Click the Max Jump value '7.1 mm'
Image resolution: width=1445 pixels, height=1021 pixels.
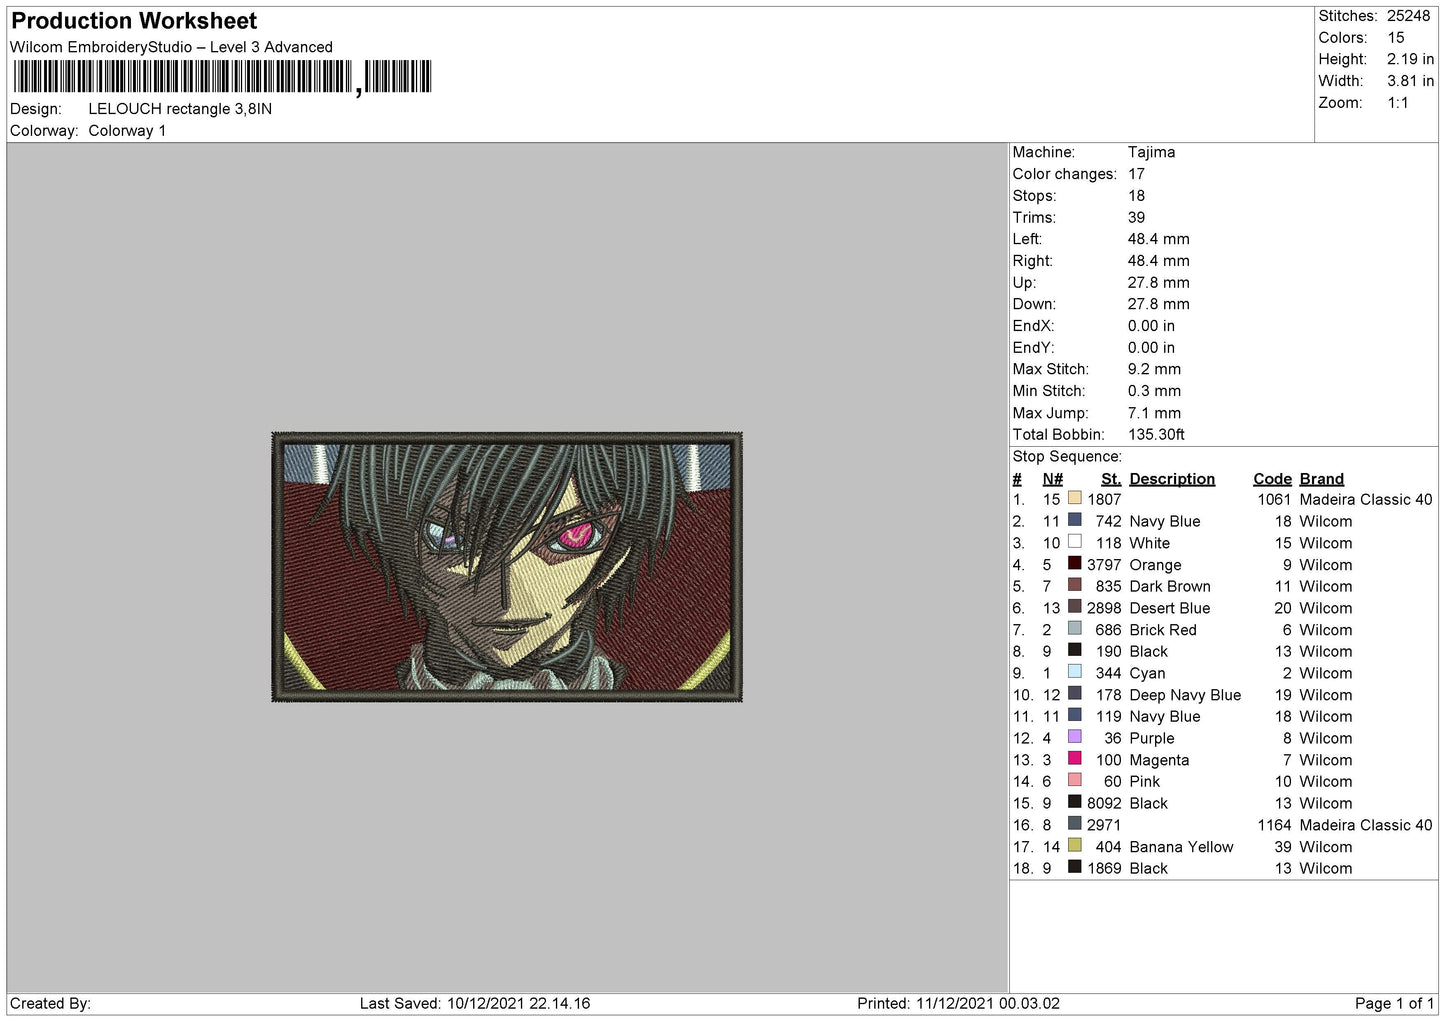[1154, 413]
